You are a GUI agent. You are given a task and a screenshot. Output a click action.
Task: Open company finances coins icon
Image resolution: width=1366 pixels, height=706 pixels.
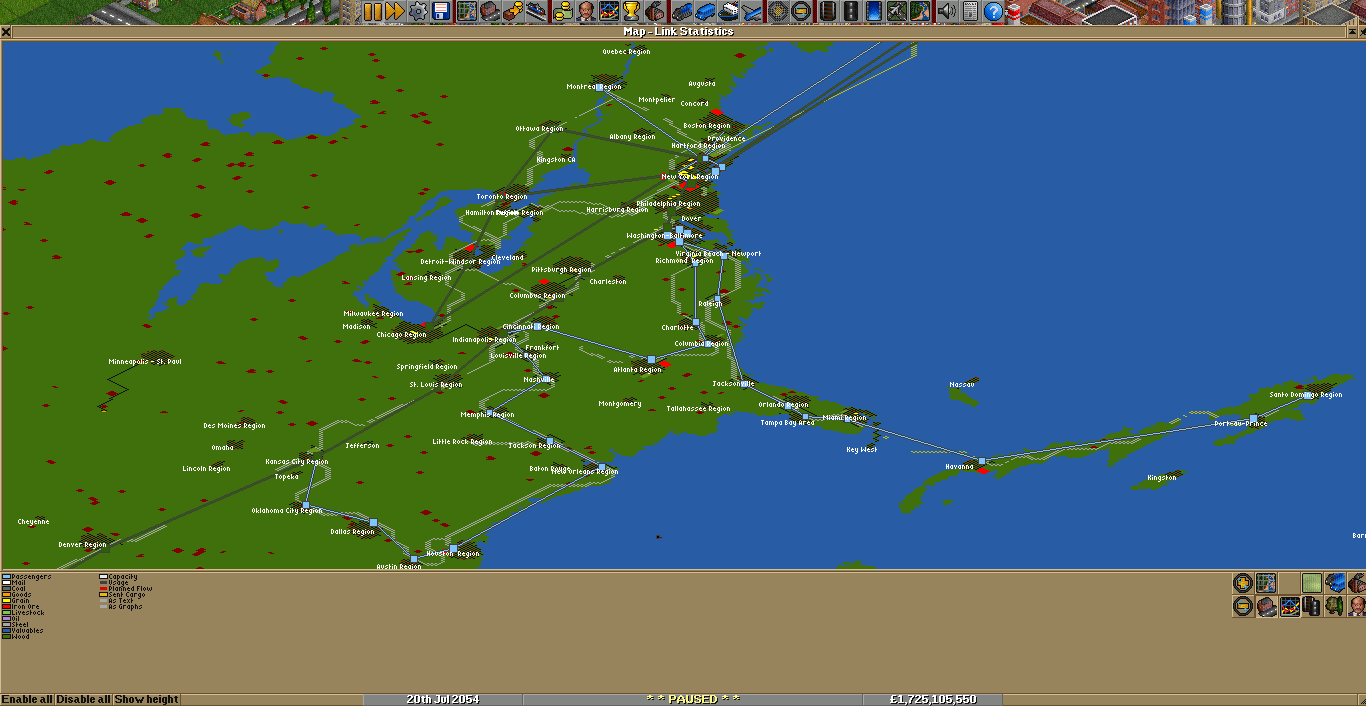pyautogui.click(x=562, y=11)
